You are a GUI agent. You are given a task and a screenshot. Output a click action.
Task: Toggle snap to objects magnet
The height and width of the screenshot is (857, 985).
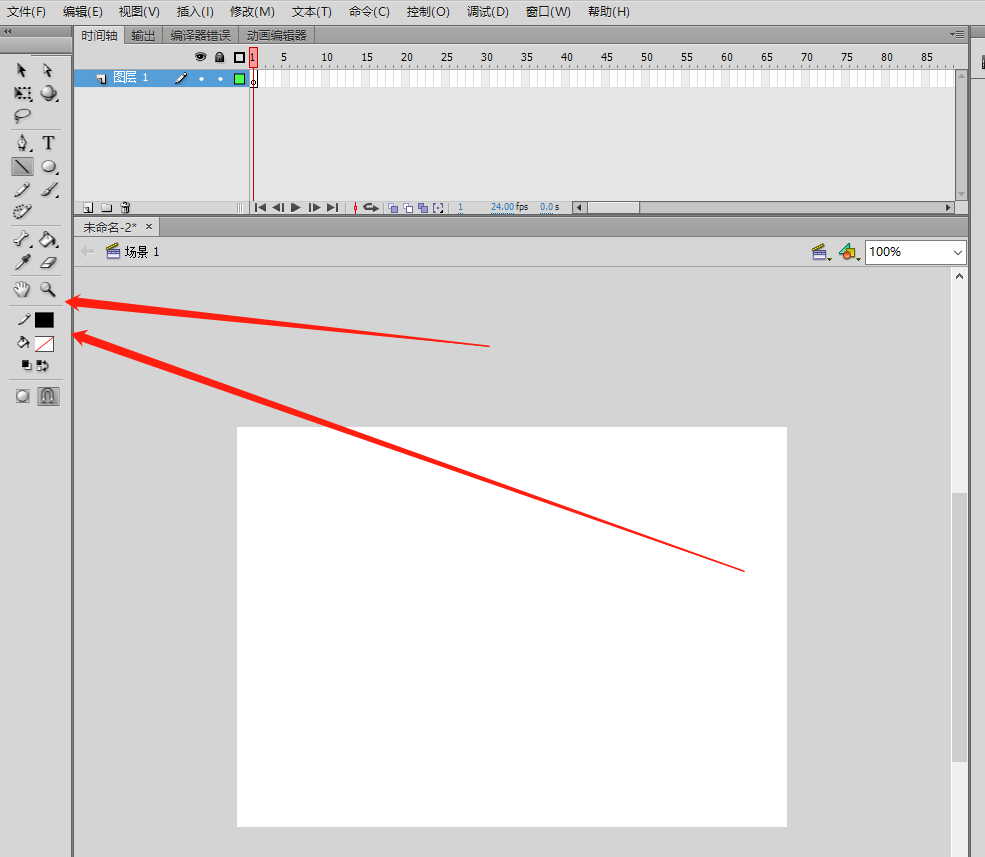coord(48,396)
